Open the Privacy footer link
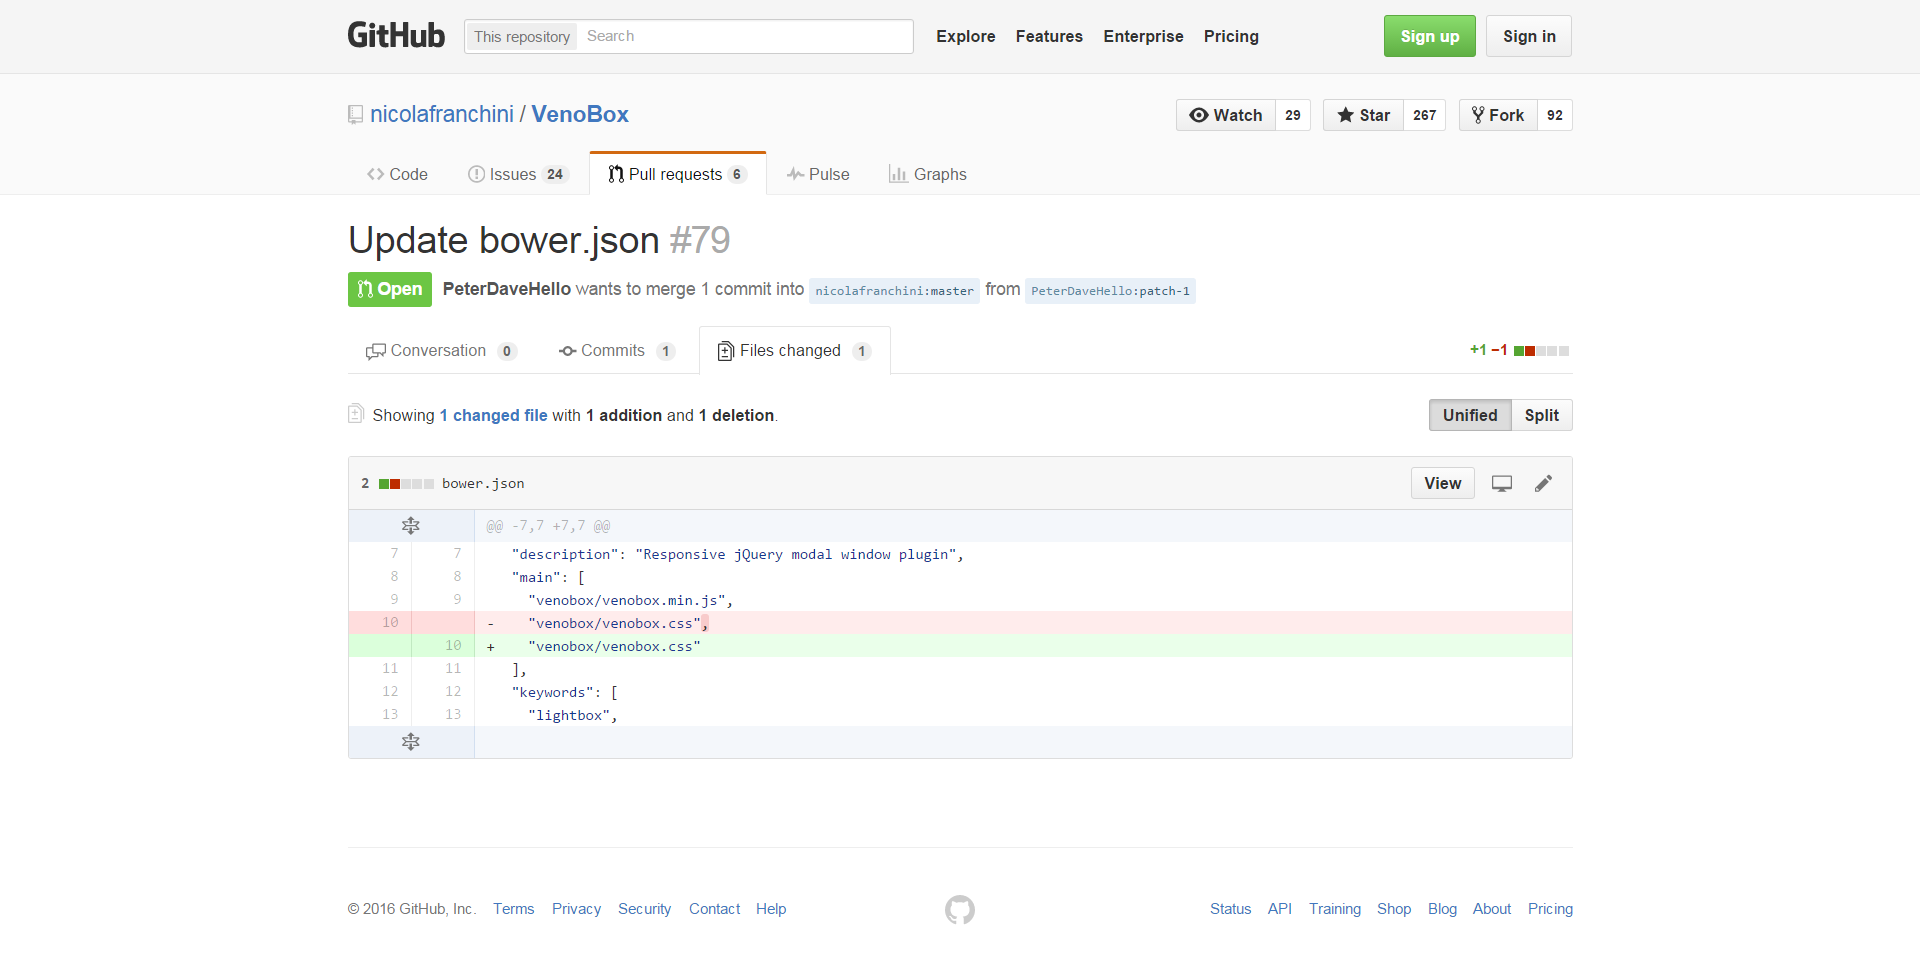 coord(577,909)
